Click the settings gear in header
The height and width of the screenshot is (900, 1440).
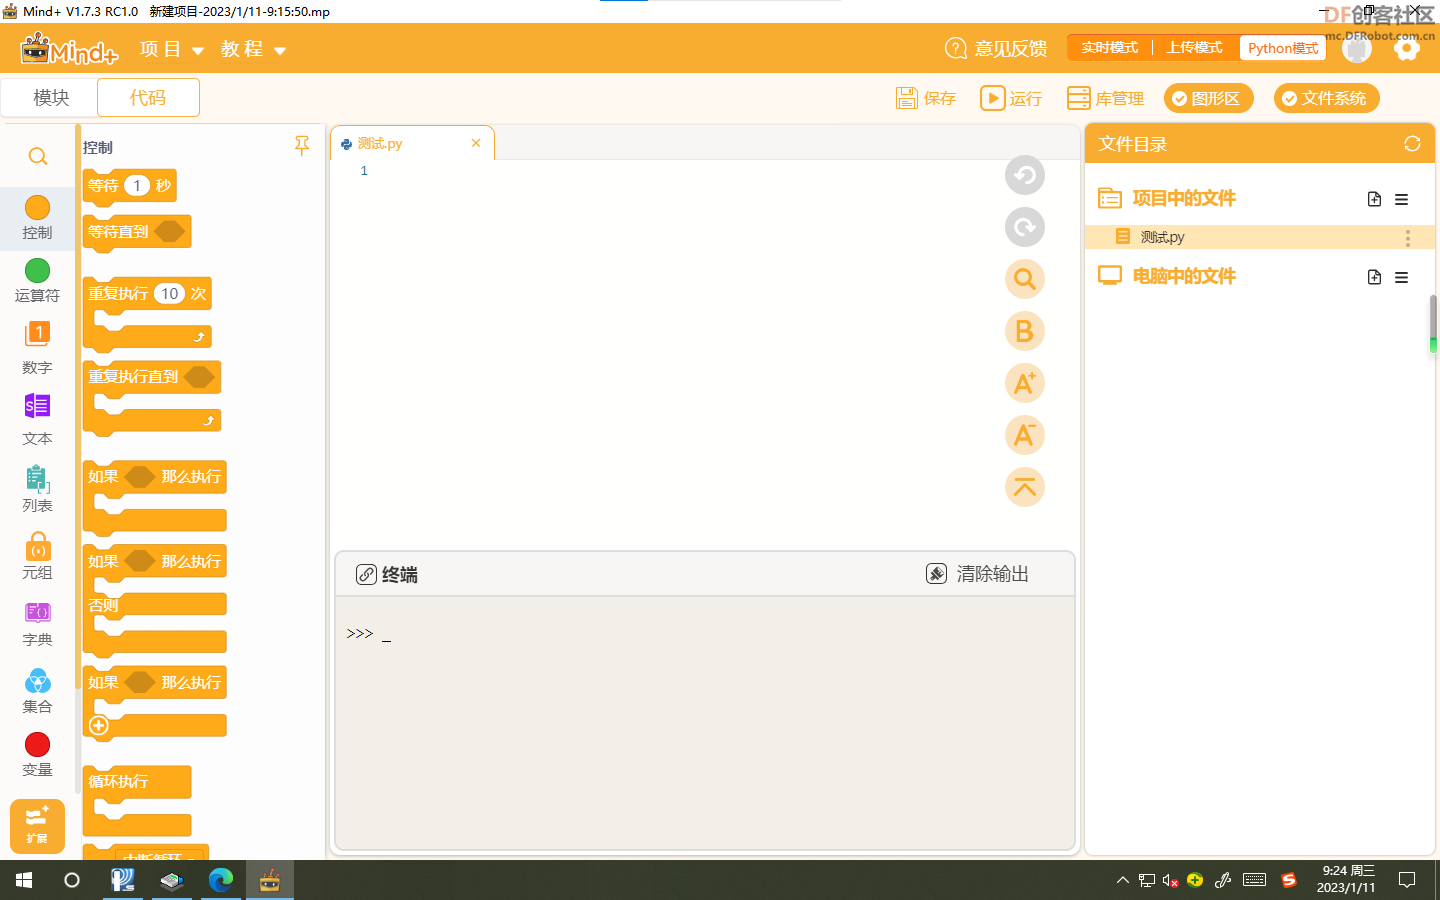(1407, 48)
